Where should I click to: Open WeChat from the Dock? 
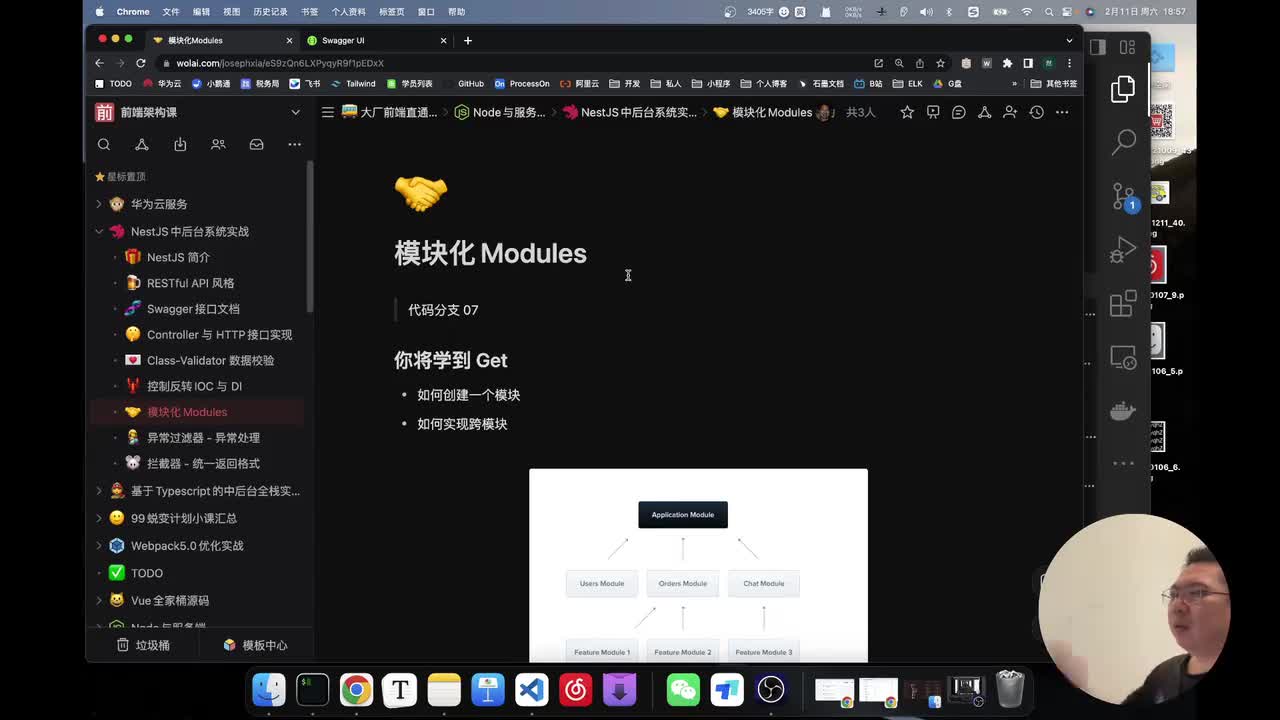[683, 690]
